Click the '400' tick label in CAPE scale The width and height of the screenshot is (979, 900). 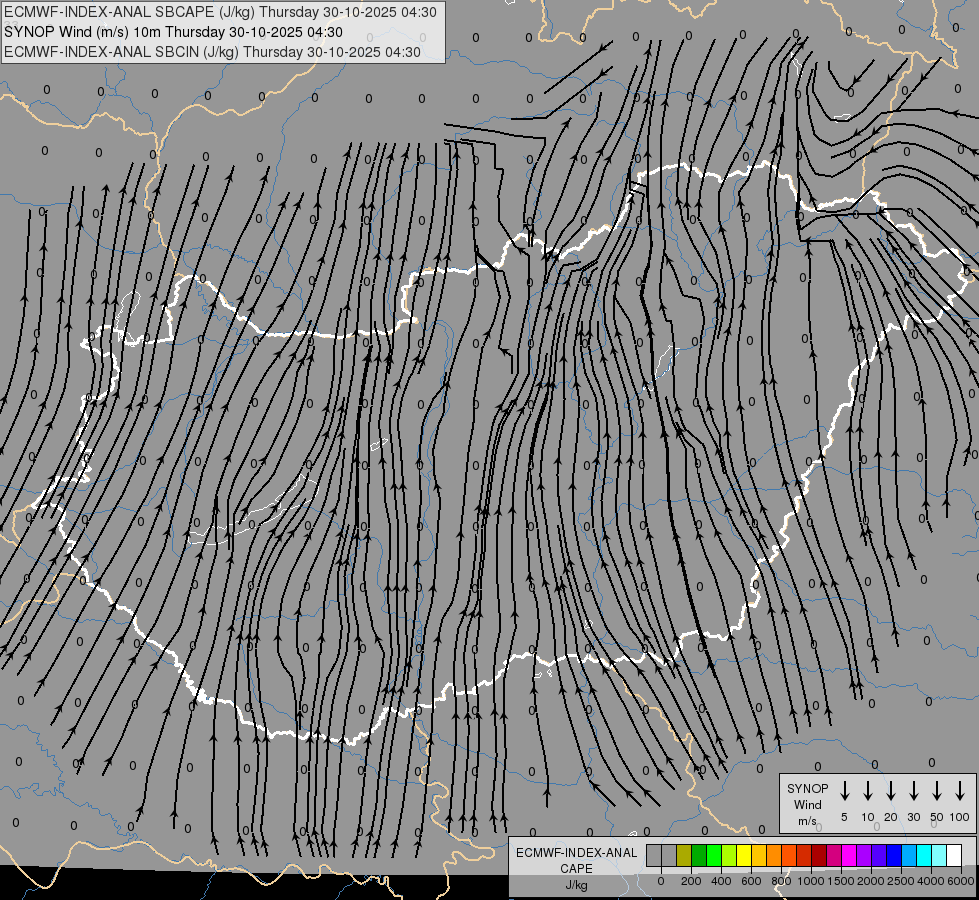(721, 881)
